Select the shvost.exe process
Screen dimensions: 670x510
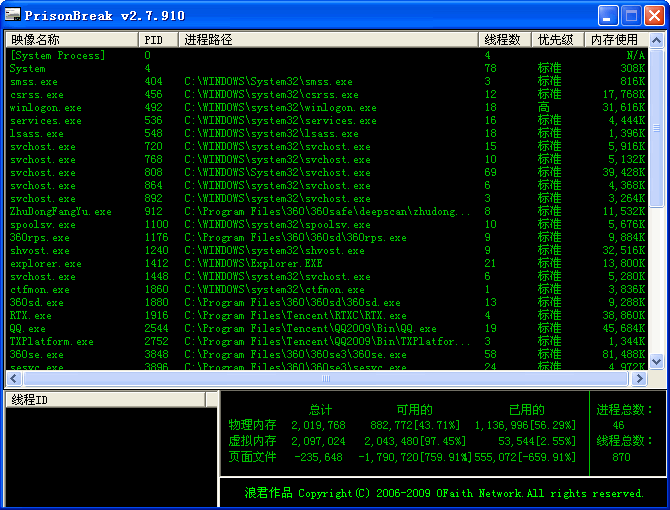(x=327, y=251)
